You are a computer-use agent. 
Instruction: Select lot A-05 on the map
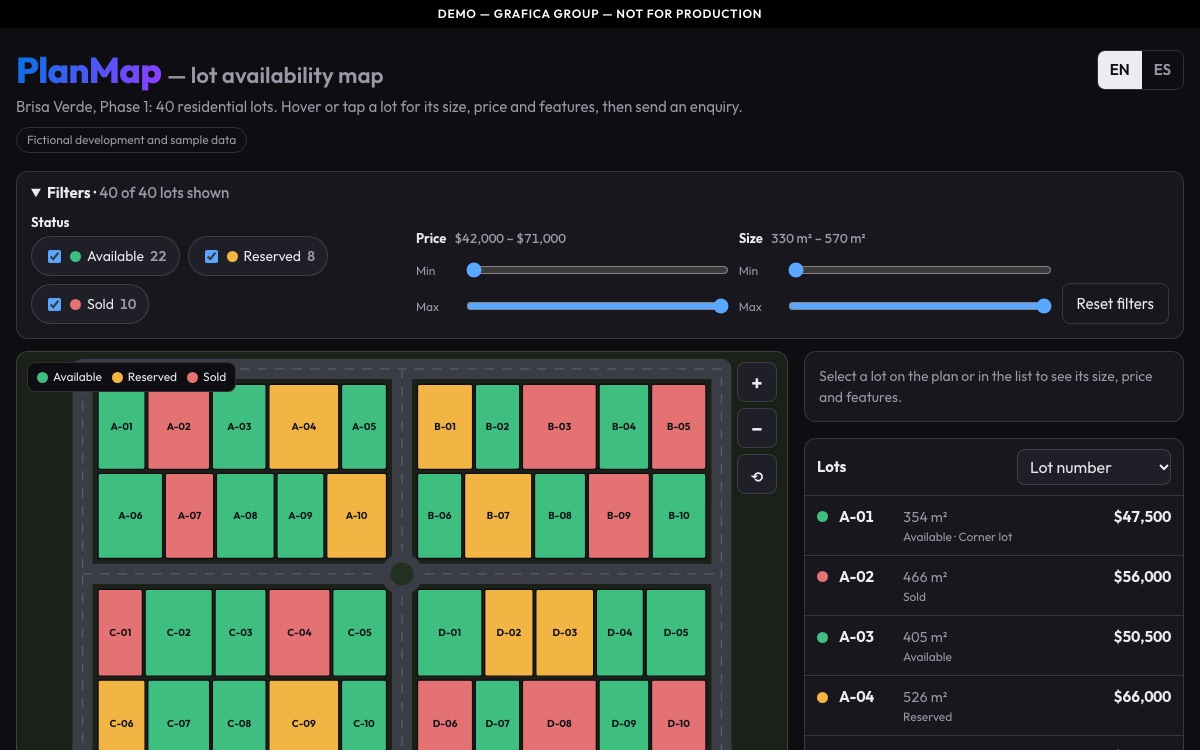tap(364, 427)
